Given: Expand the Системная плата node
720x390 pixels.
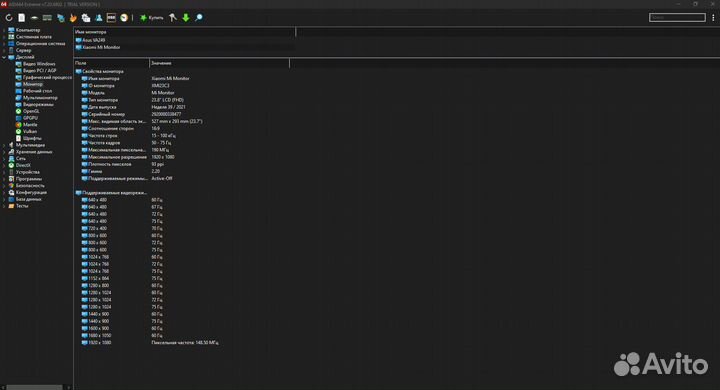Looking at the screenshot, I should pyautogui.click(x=4, y=37).
